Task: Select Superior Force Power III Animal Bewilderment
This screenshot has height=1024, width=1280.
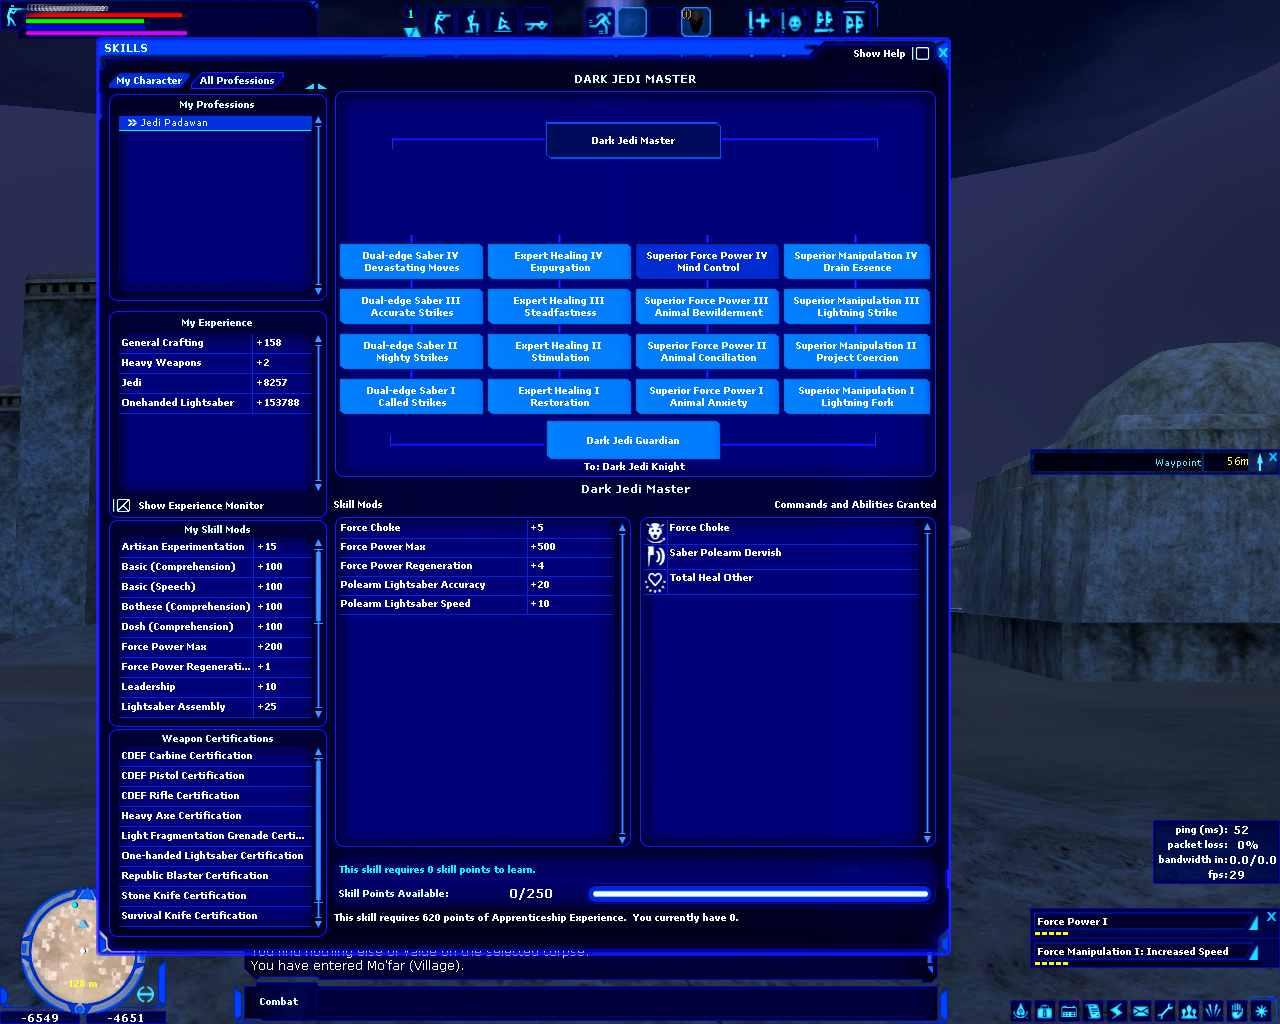Action: click(x=707, y=307)
